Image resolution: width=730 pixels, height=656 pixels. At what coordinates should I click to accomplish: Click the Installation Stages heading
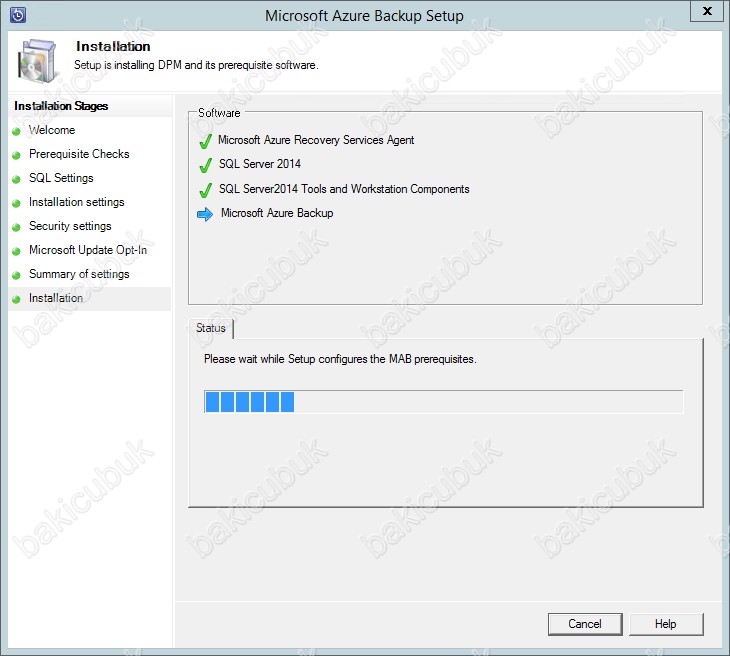point(61,106)
